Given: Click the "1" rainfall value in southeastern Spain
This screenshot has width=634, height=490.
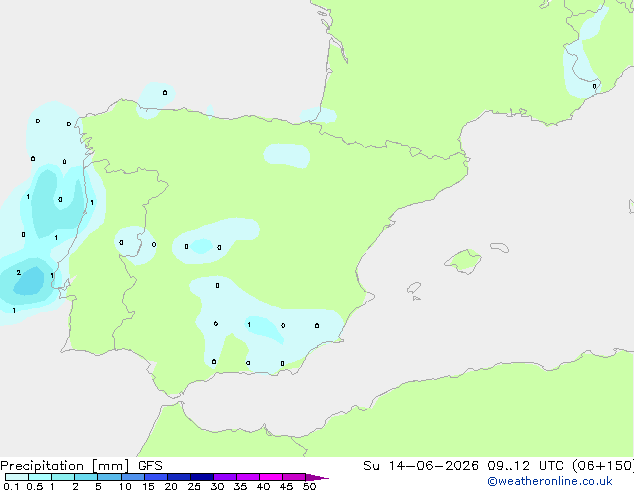Looking at the screenshot, I should pyautogui.click(x=249, y=325).
